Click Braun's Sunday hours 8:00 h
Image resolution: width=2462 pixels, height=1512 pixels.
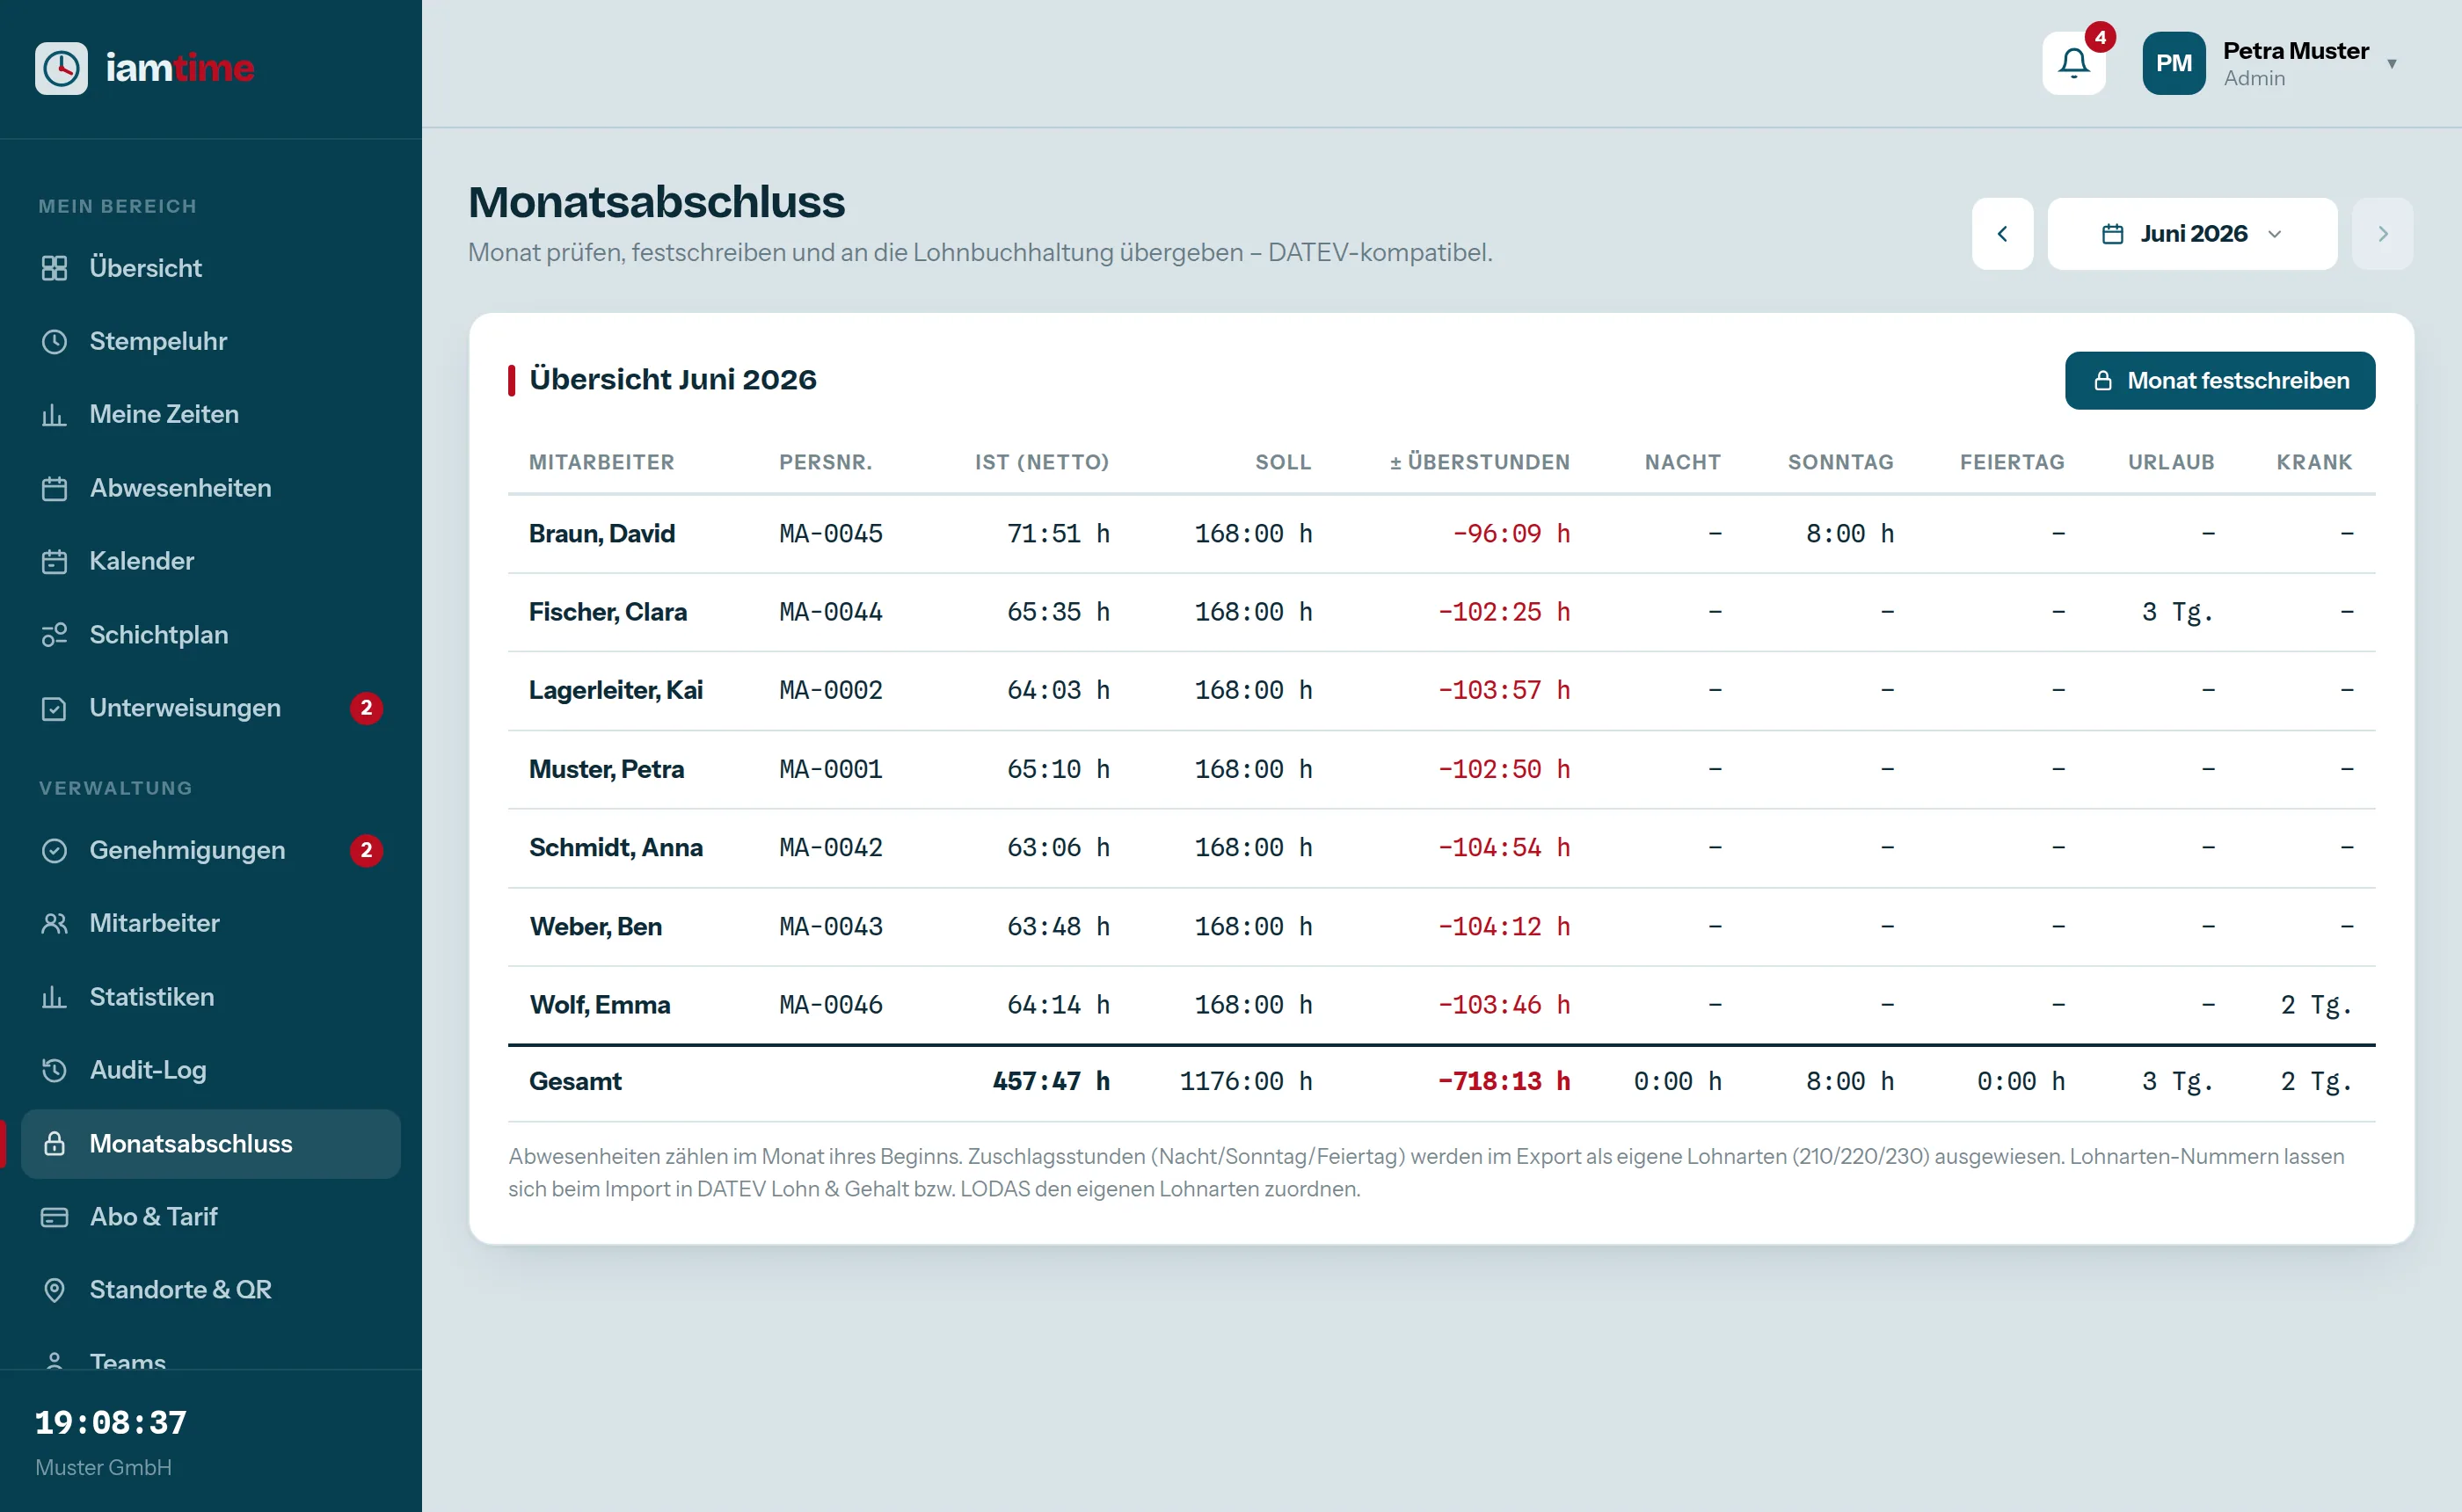click(1850, 534)
